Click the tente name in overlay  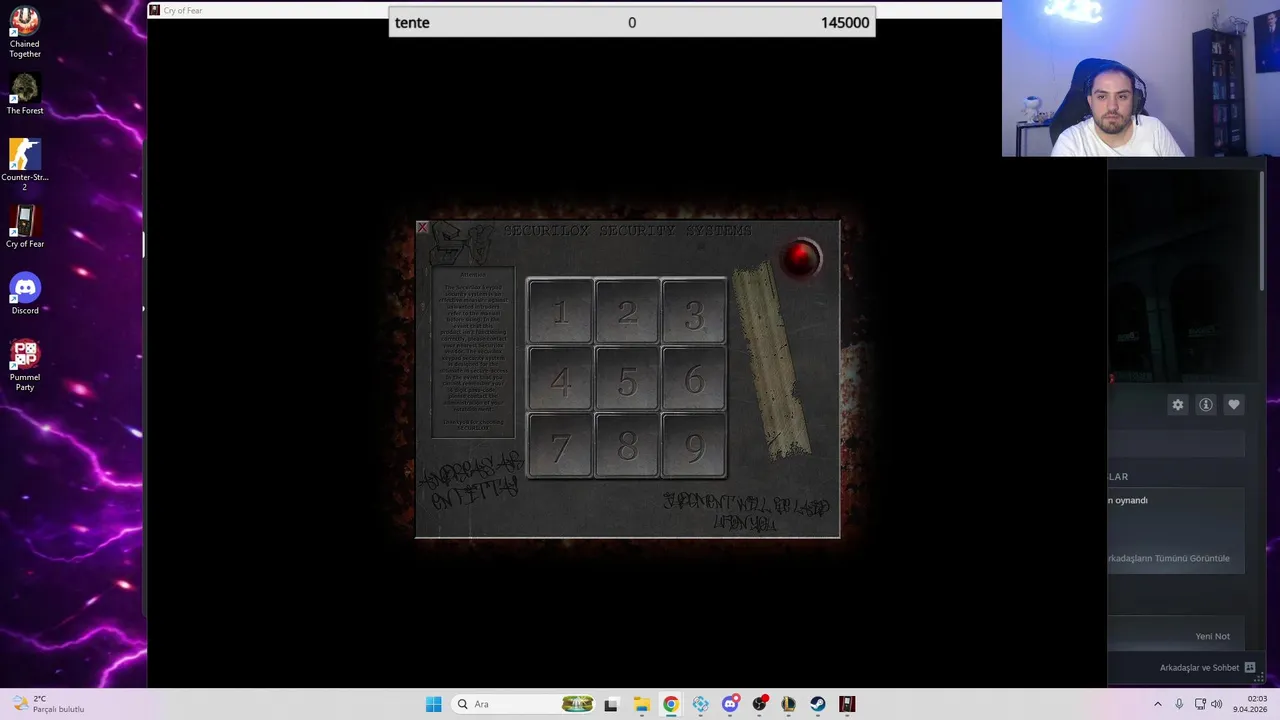[x=412, y=22]
